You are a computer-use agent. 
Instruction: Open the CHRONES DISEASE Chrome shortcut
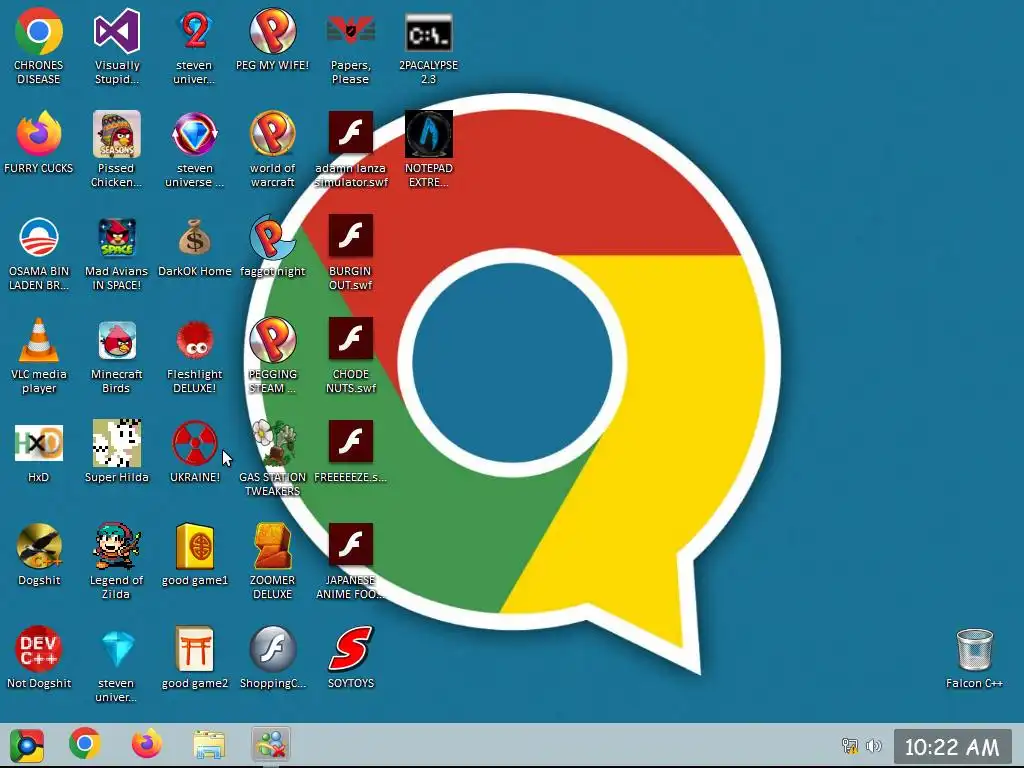coord(39,31)
